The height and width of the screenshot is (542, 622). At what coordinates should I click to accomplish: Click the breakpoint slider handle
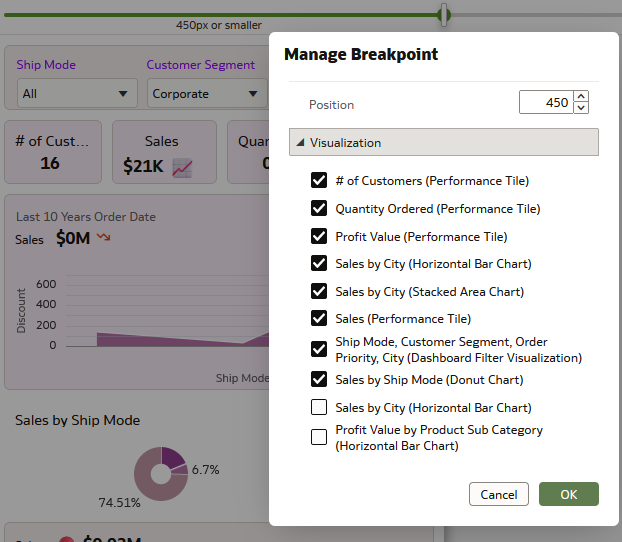(444, 15)
